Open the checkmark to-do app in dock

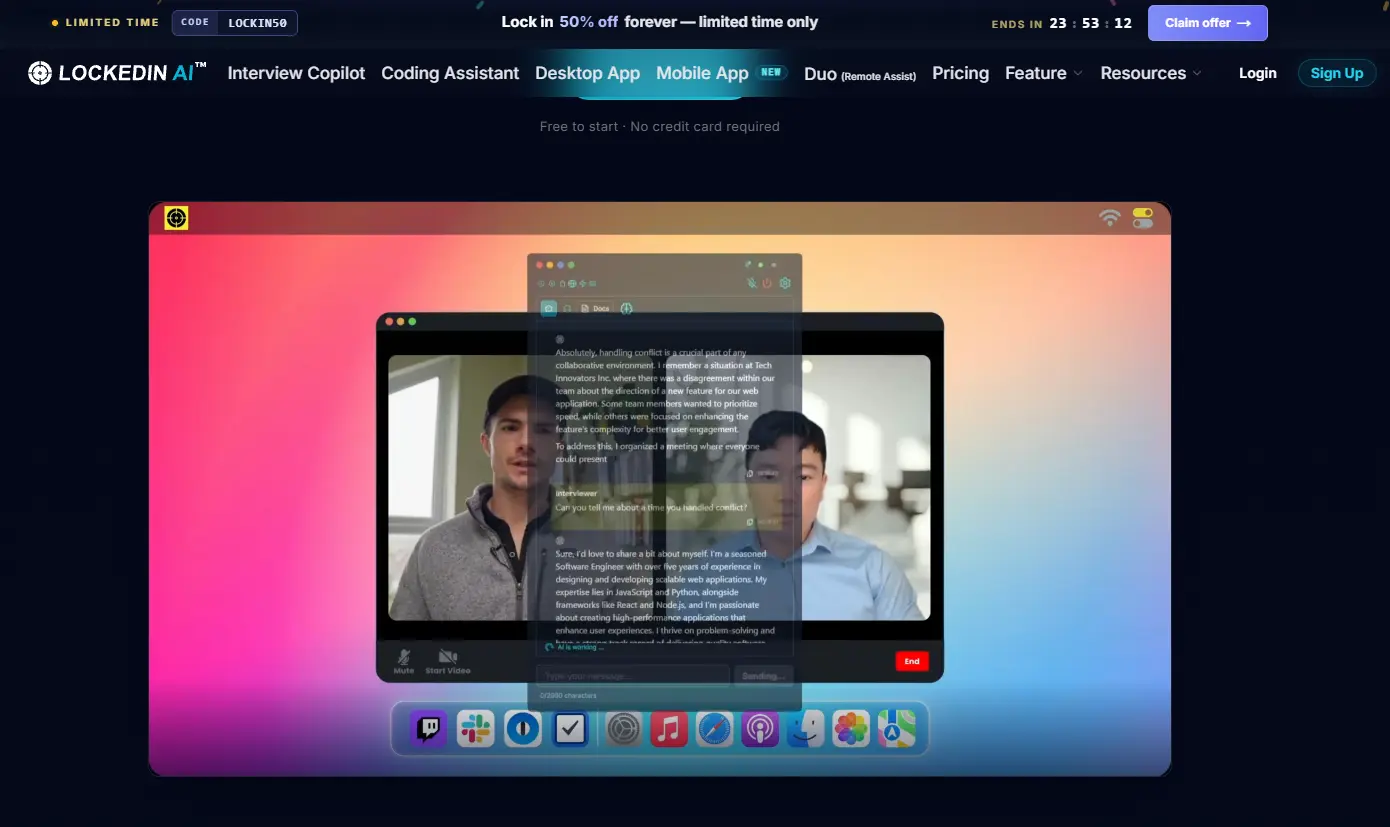pyautogui.click(x=570, y=729)
